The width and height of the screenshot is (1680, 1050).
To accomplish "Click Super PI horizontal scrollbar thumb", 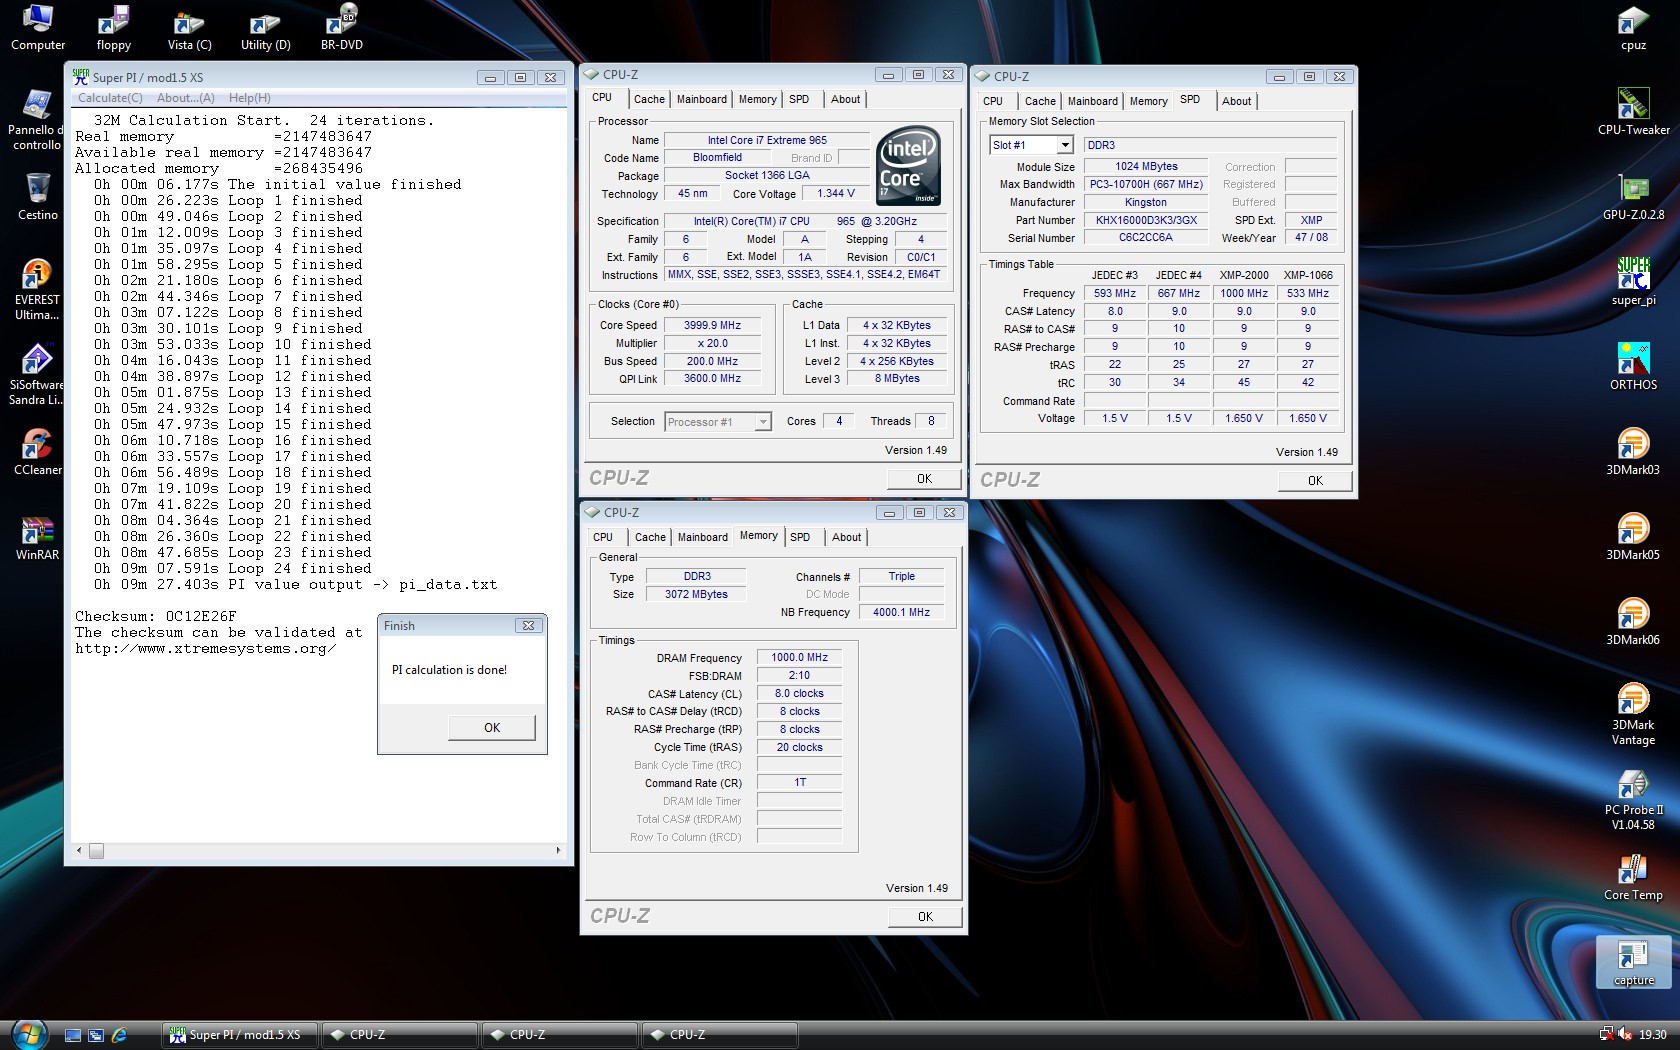I will tap(97, 851).
